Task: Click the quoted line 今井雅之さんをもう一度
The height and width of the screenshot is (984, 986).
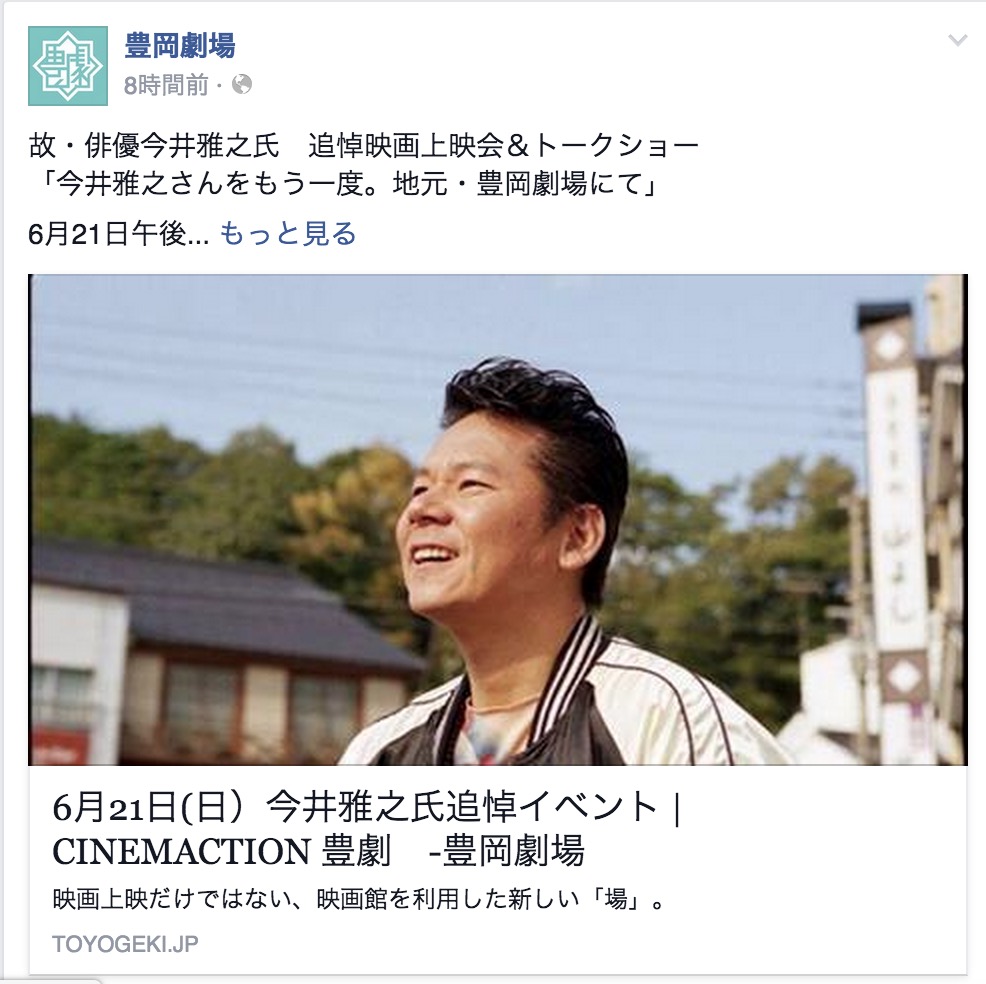Action: [345, 184]
